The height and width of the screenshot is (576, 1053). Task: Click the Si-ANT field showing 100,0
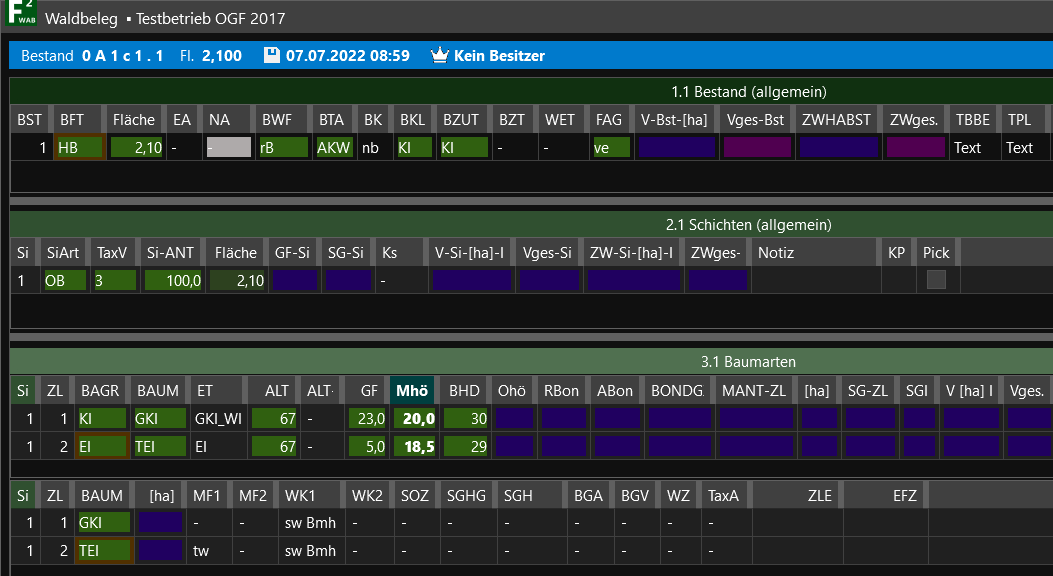(173, 281)
